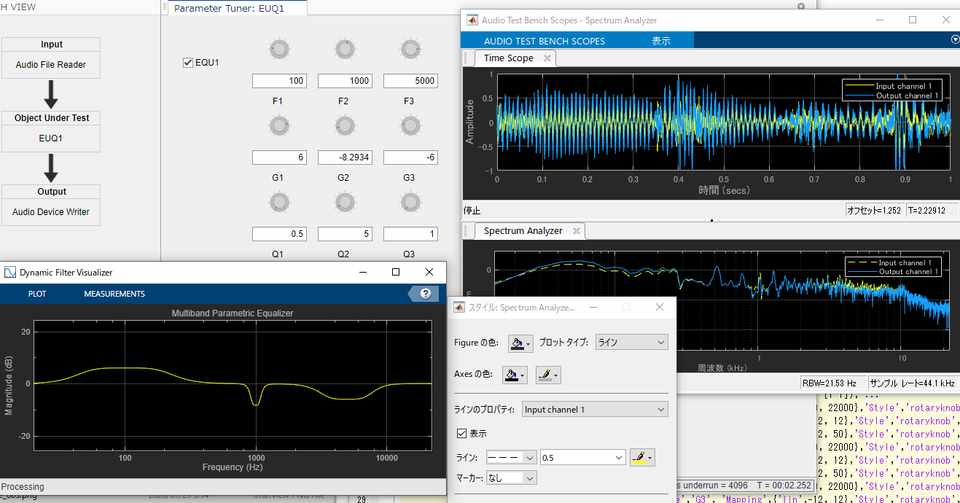This screenshot has width=960, height=503.
Task: Open yellow line color picker
Action: (642, 457)
